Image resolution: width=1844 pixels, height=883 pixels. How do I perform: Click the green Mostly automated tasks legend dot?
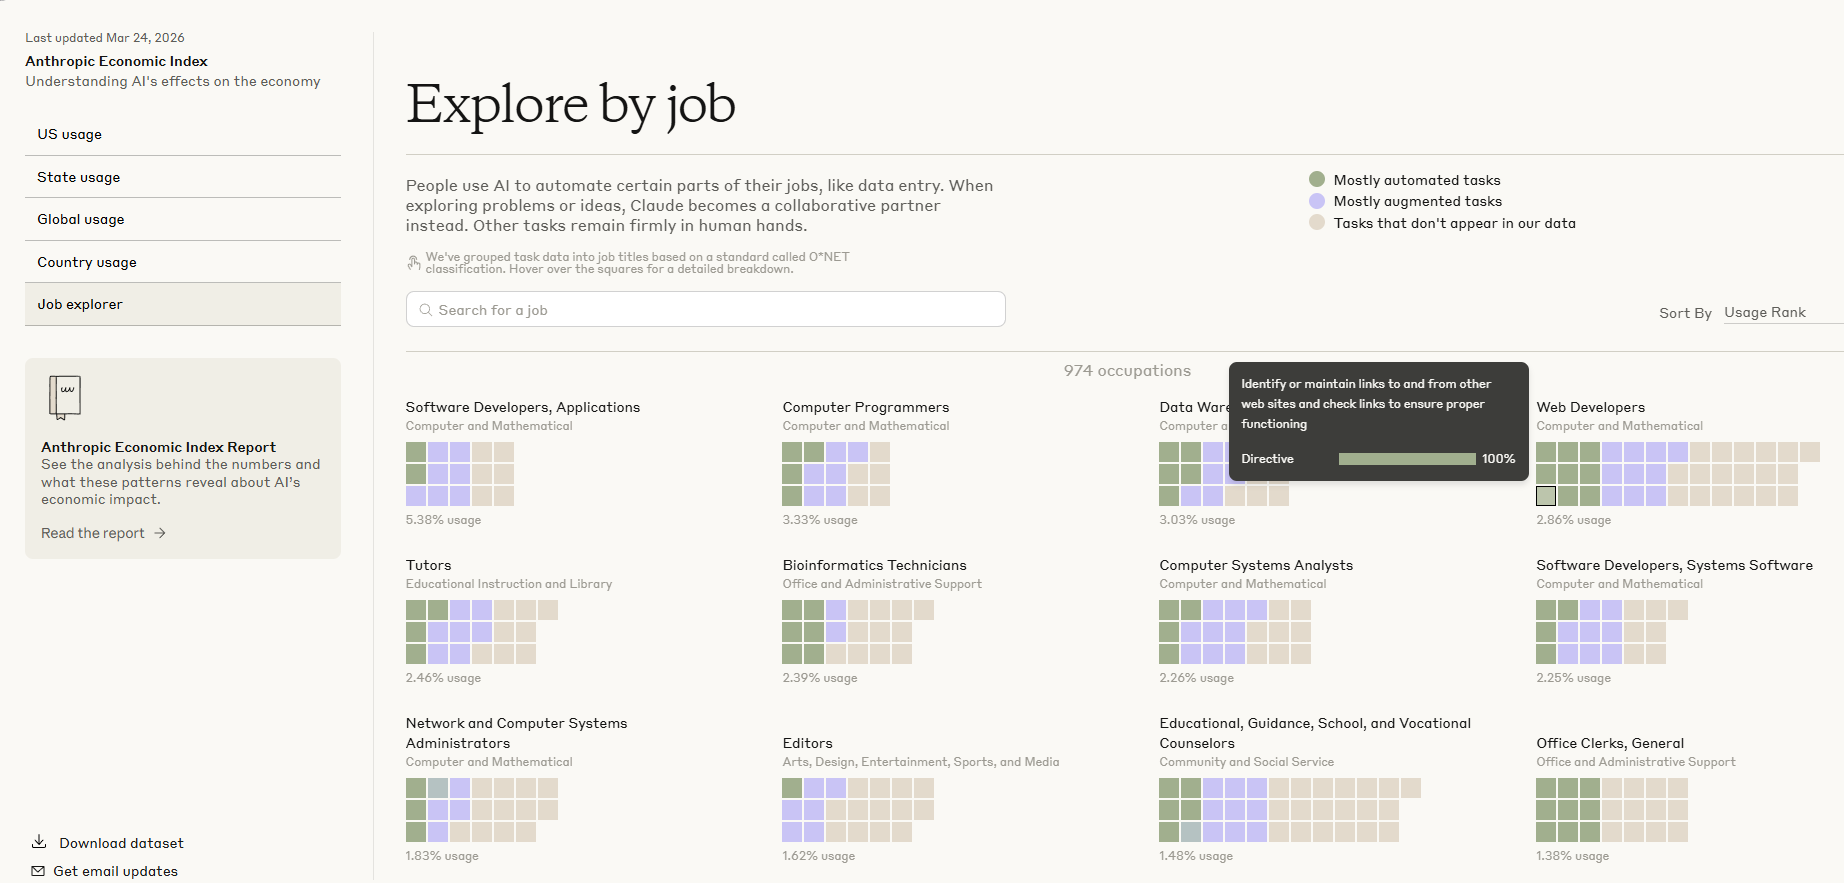tap(1317, 180)
